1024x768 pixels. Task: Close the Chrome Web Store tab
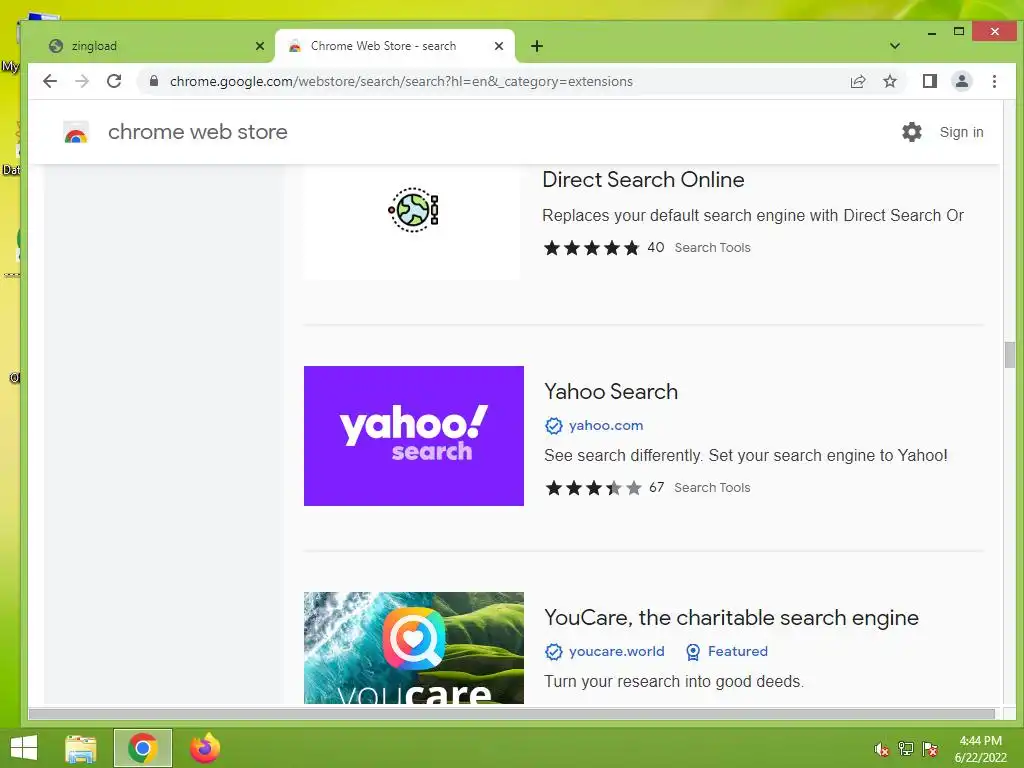(499, 46)
